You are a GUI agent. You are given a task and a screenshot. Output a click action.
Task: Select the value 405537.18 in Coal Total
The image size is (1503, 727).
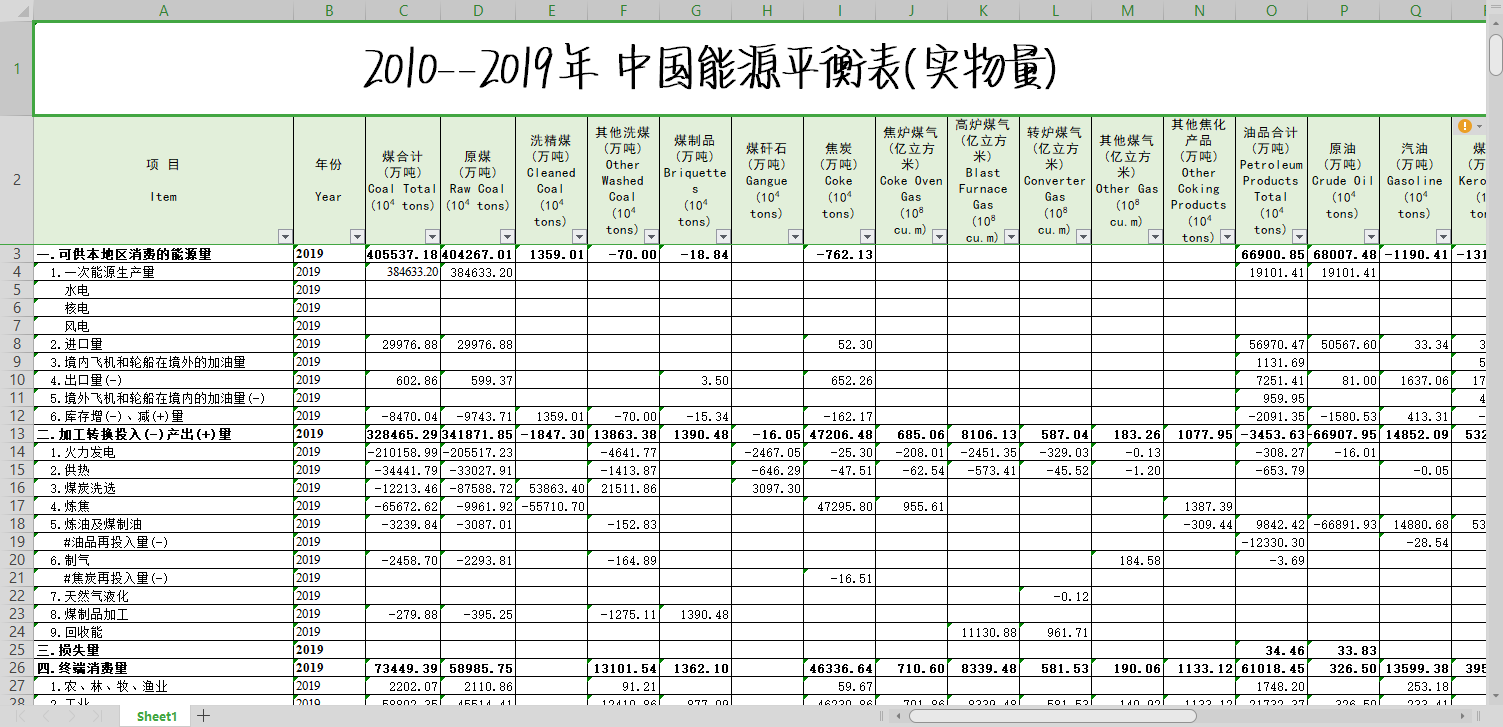tap(403, 254)
